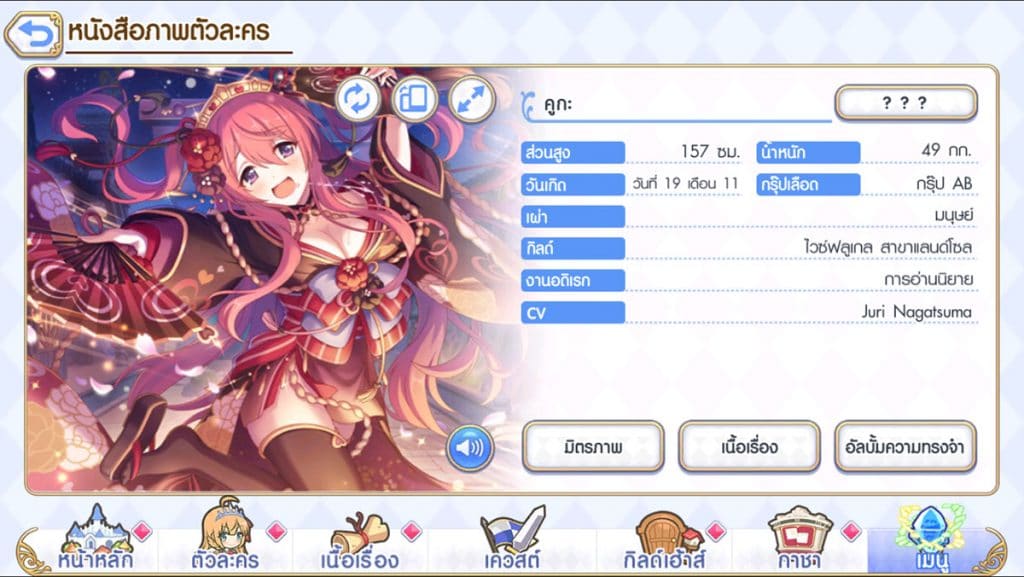Open the เนื้อเรื่อง character story button

749,447
